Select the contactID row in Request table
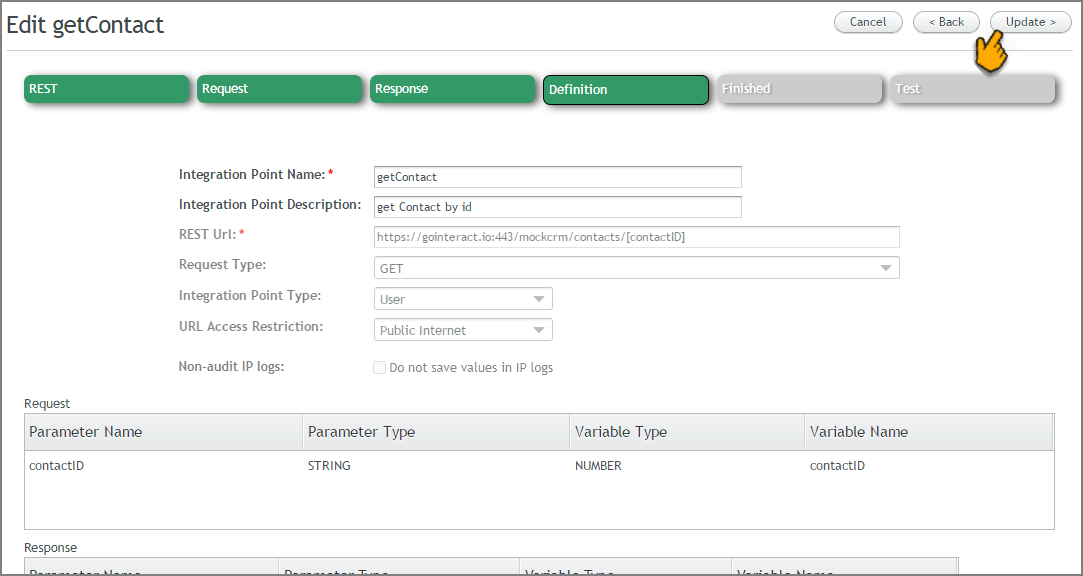Image resolution: width=1083 pixels, height=576 pixels. tap(539, 465)
